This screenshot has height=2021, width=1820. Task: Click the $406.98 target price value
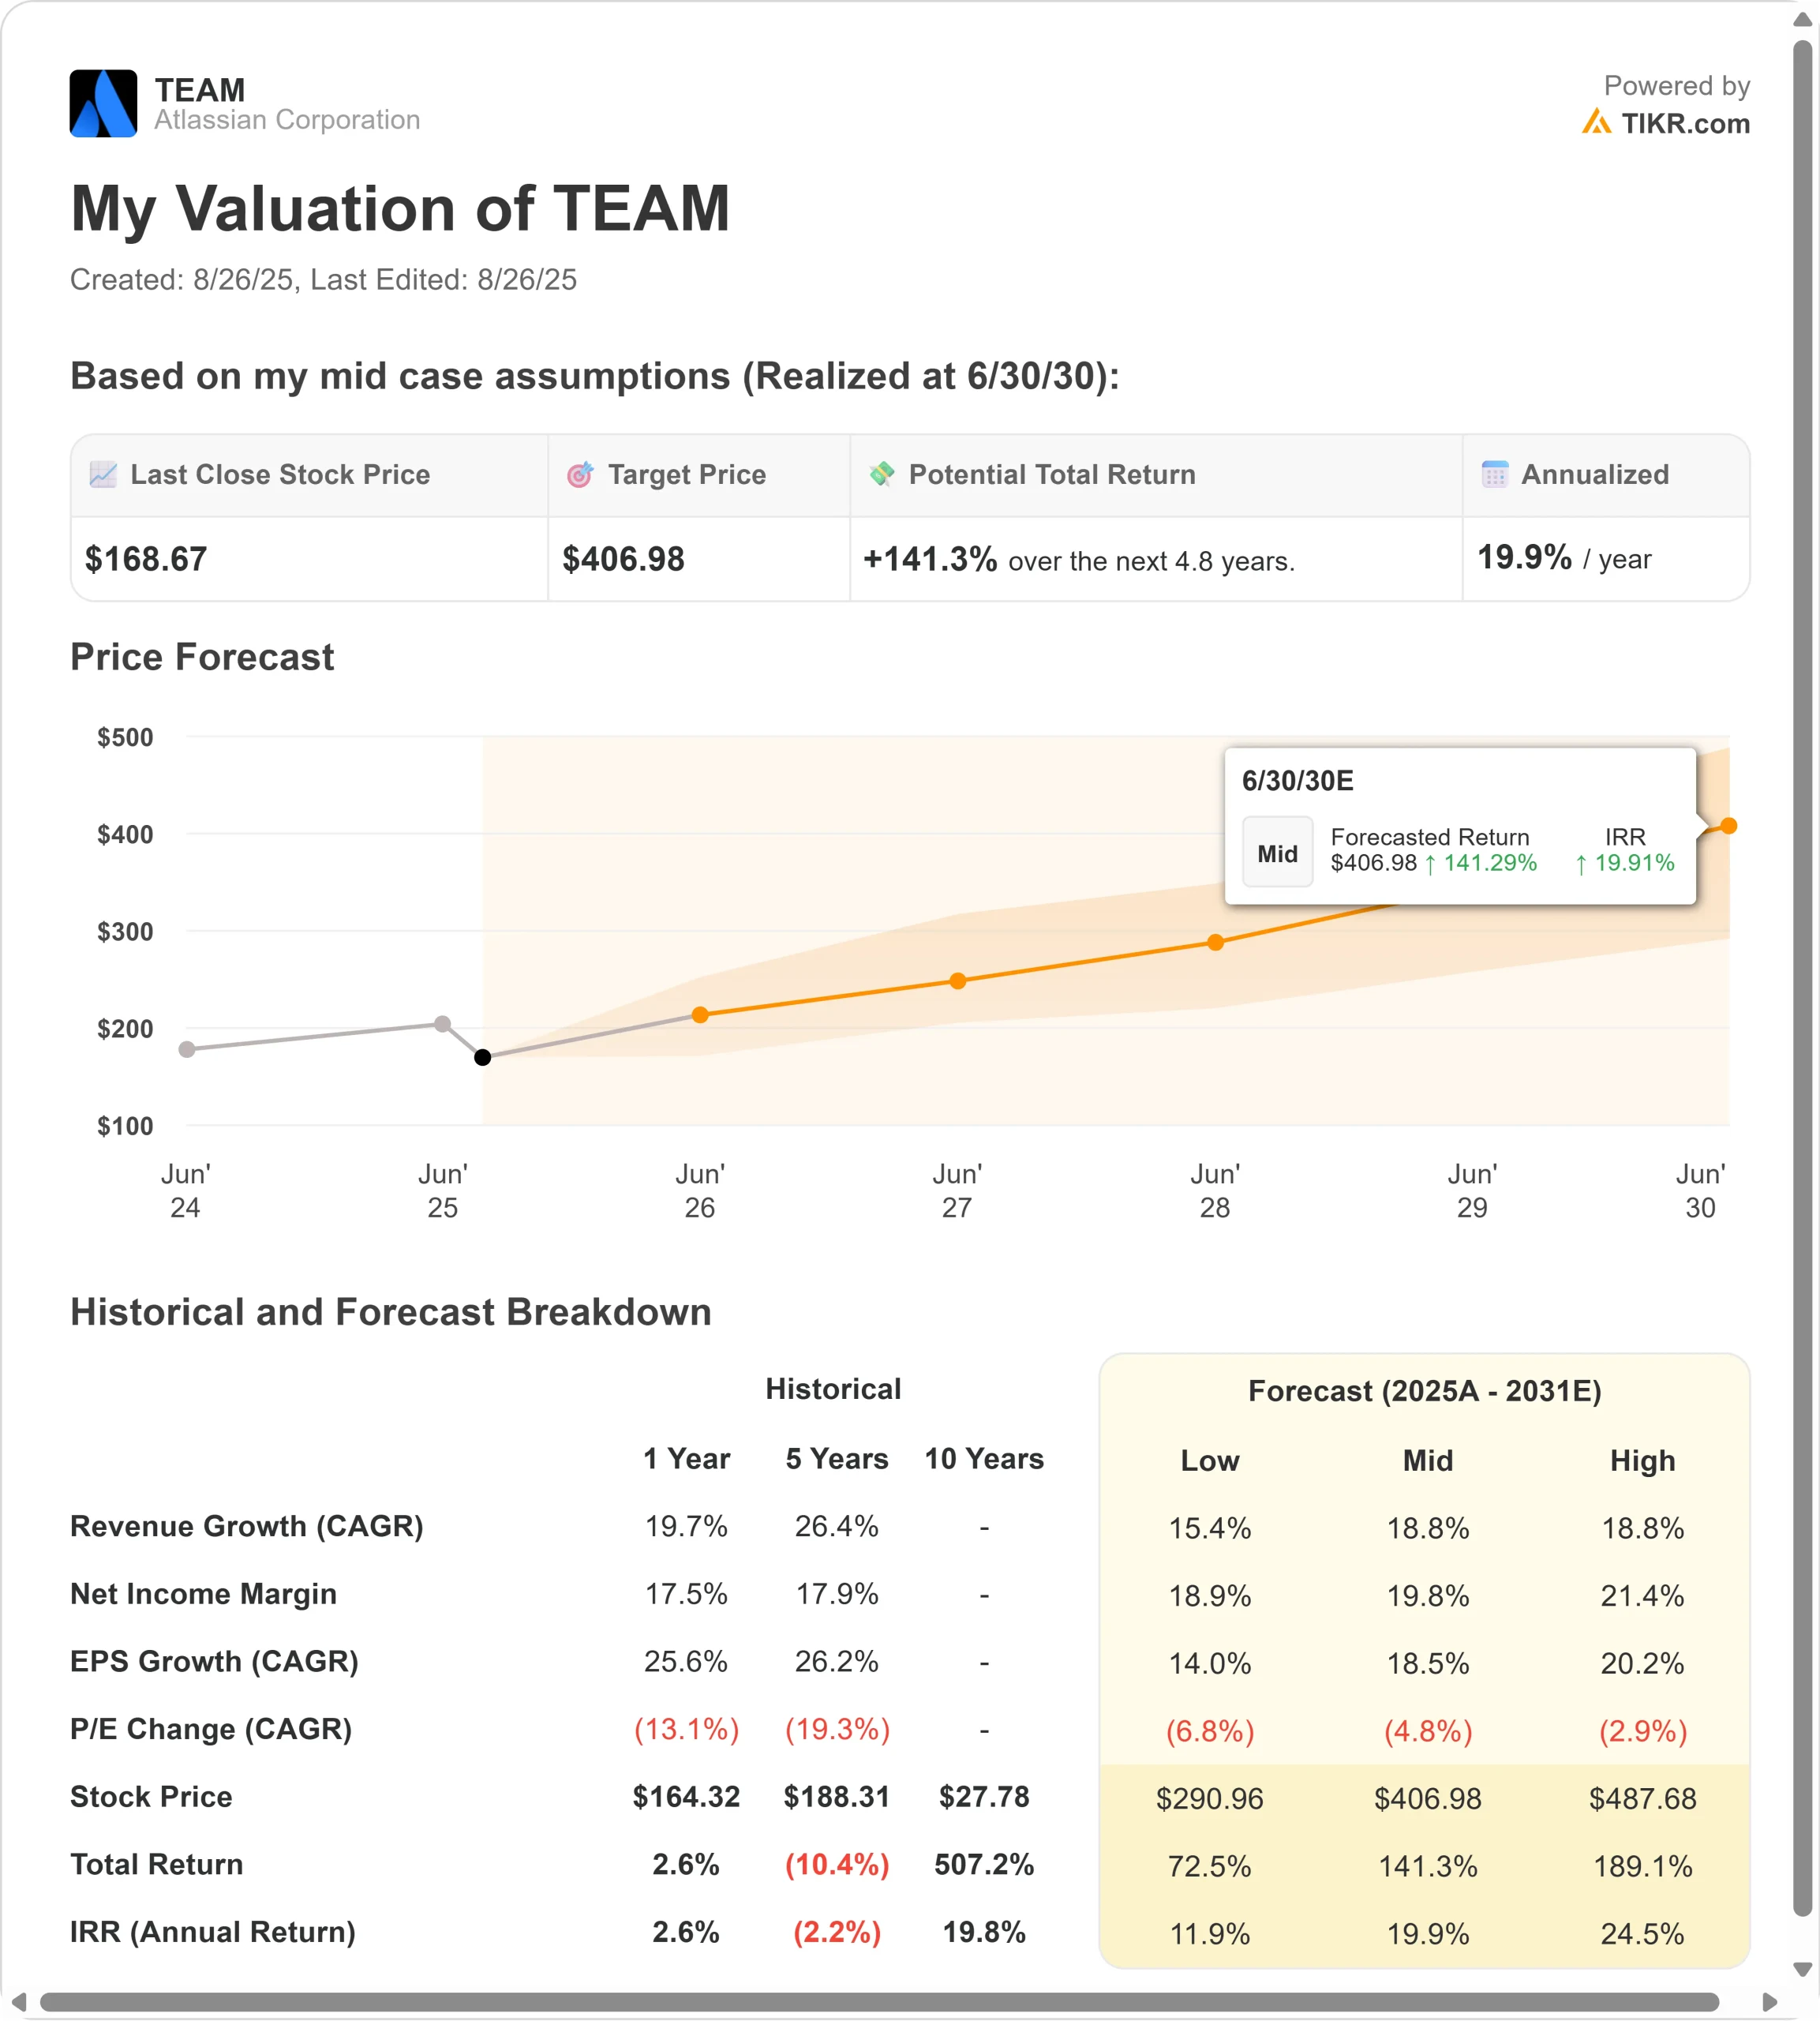click(x=623, y=559)
